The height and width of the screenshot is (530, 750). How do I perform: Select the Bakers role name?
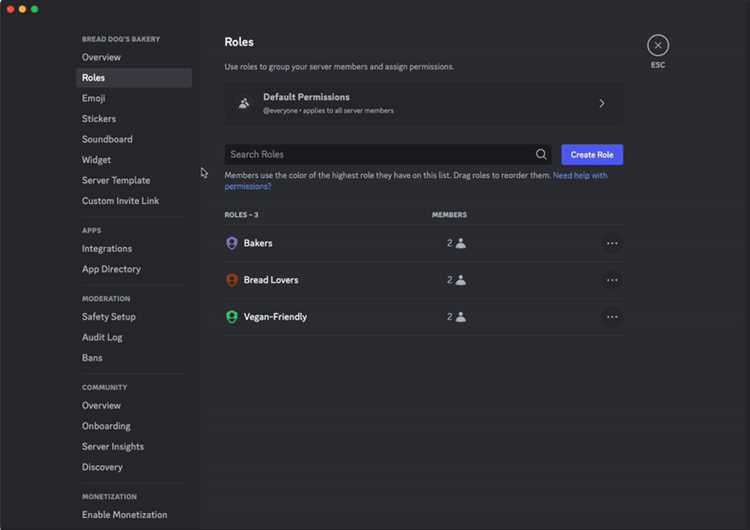point(258,243)
